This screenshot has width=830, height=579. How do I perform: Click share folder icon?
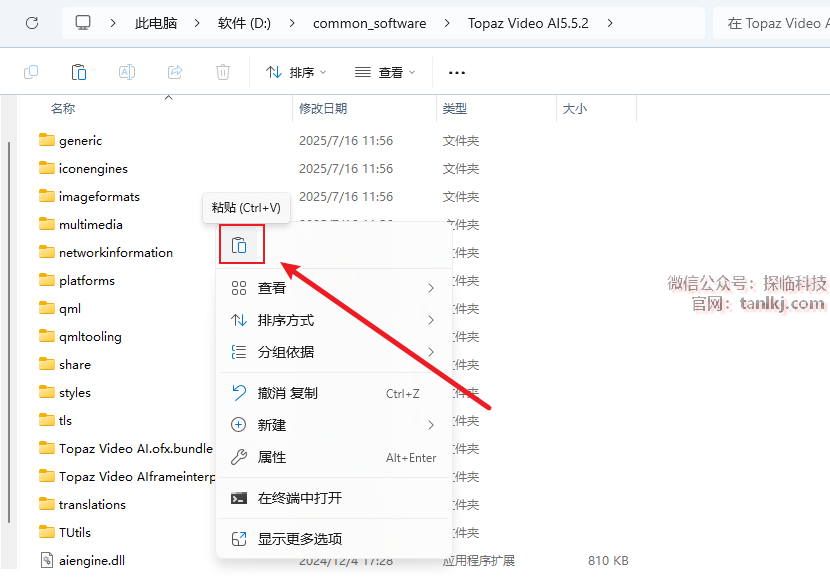tap(47, 364)
